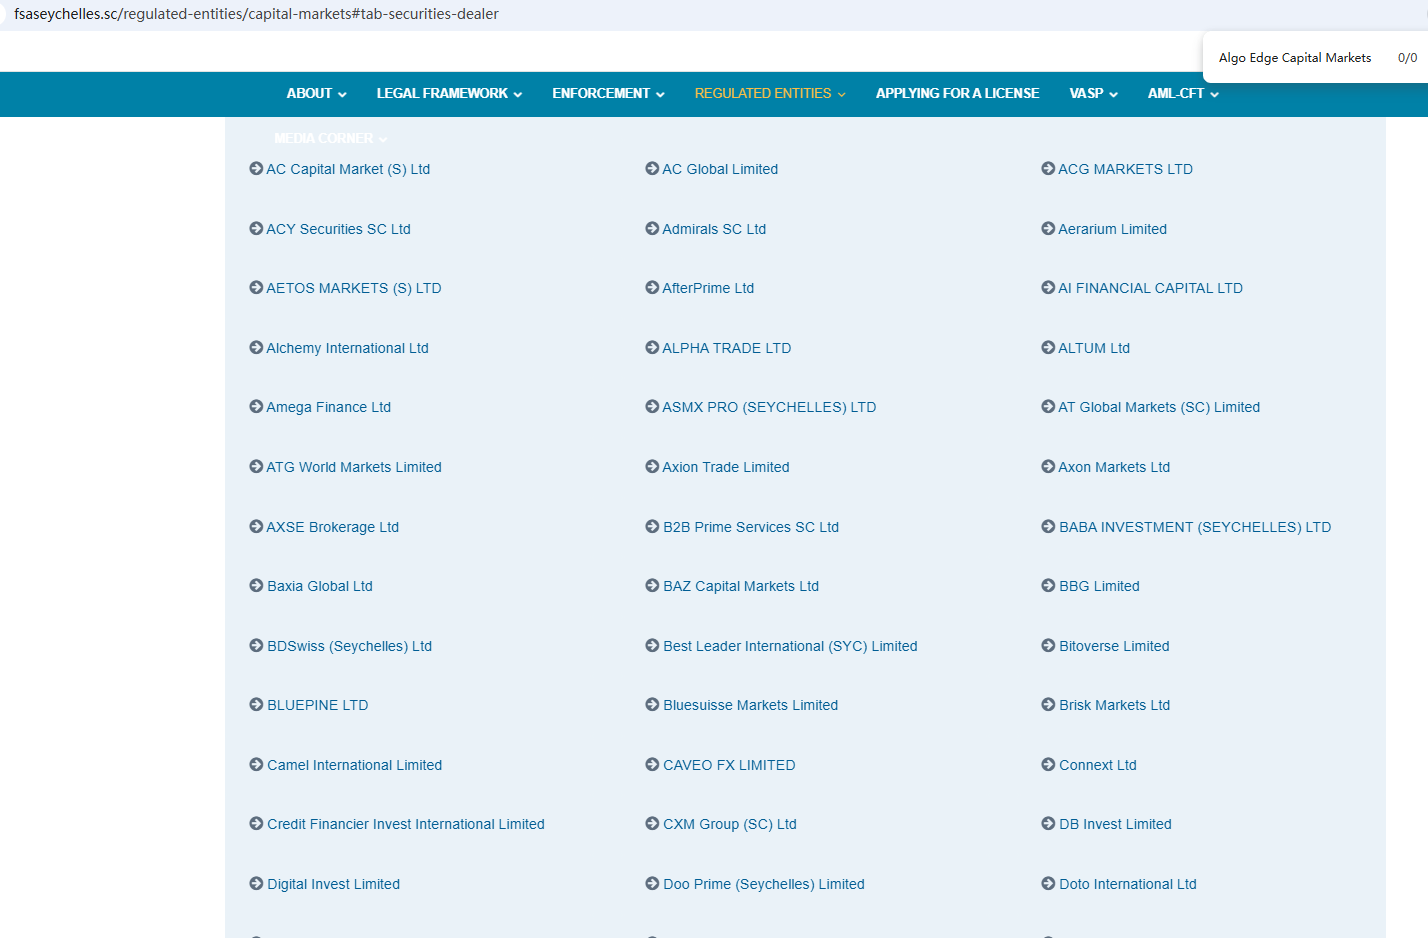Click the arrow icon beside AT Global Markets (SC) Limited
1428x938 pixels.
pos(1048,407)
